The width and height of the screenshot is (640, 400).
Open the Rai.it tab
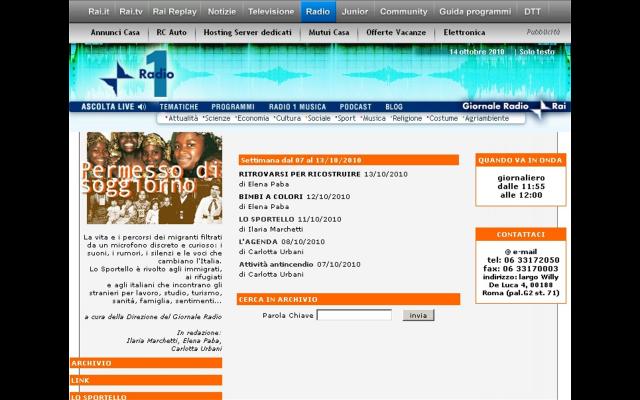pos(99,11)
